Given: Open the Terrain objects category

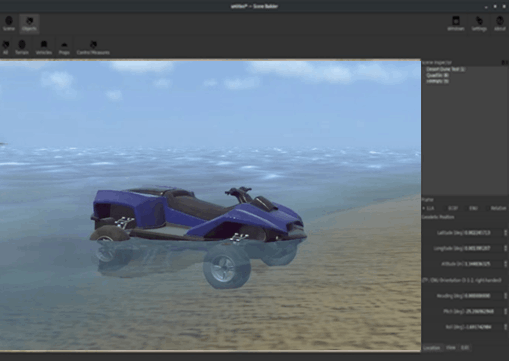Looking at the screenshot, I should [x=22, y=48].
